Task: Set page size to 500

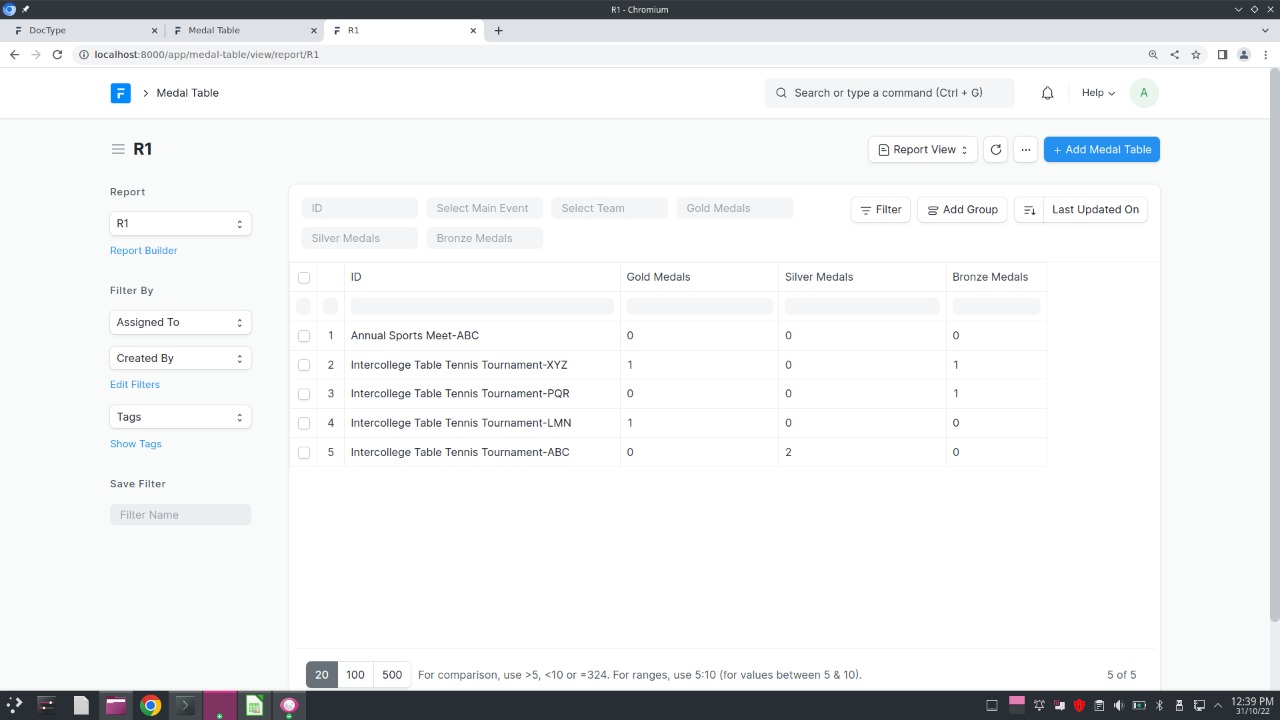Action: coord(392,675)
